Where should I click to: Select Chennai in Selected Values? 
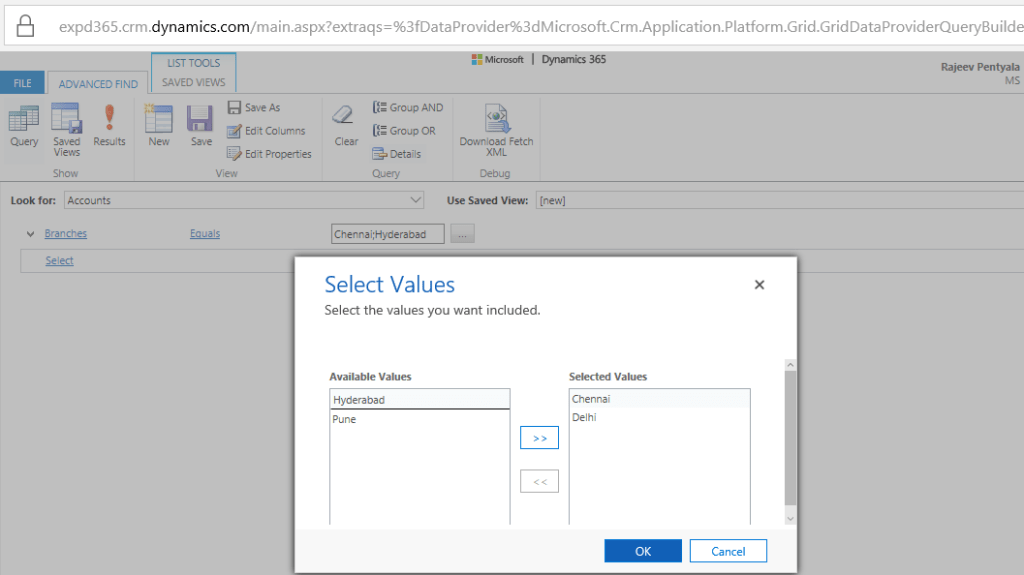coord(660,399)
